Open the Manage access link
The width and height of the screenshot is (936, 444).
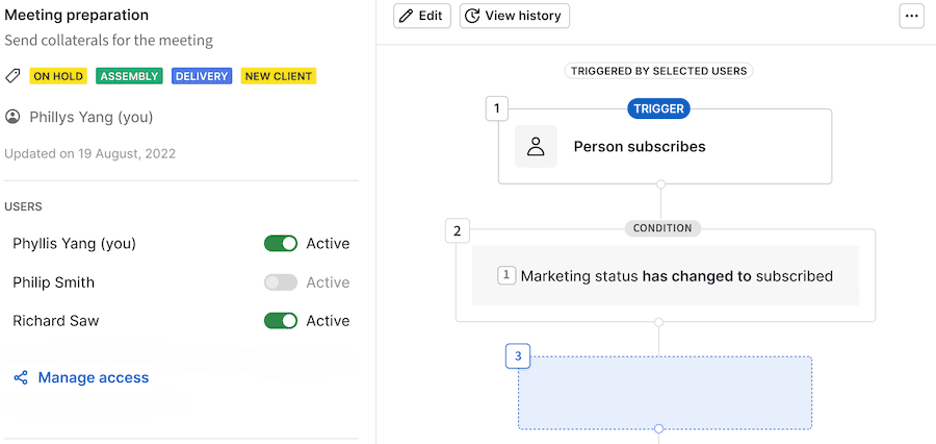pyautogui.click(x=93, y=378)
